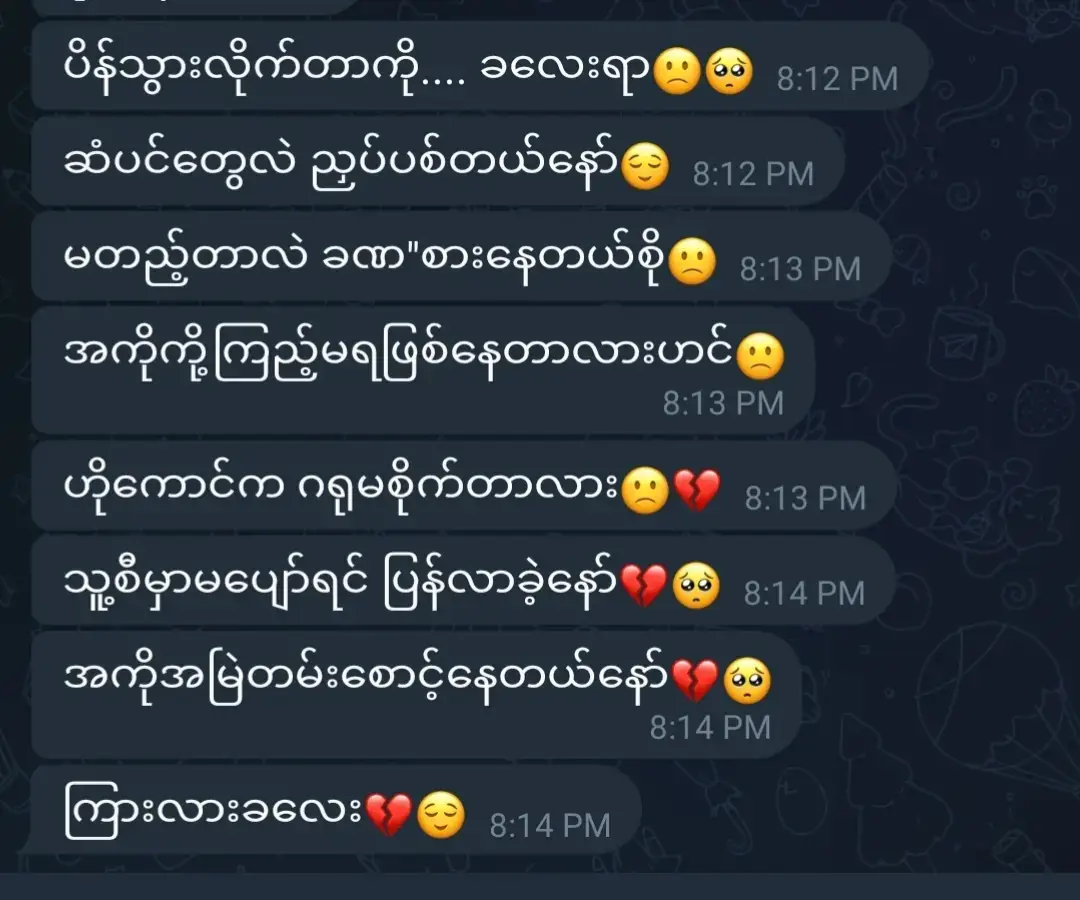This screenshot has height=900, width=1080.
Task: Click the relieved face emoji in the last message
Action: (441, 814)
